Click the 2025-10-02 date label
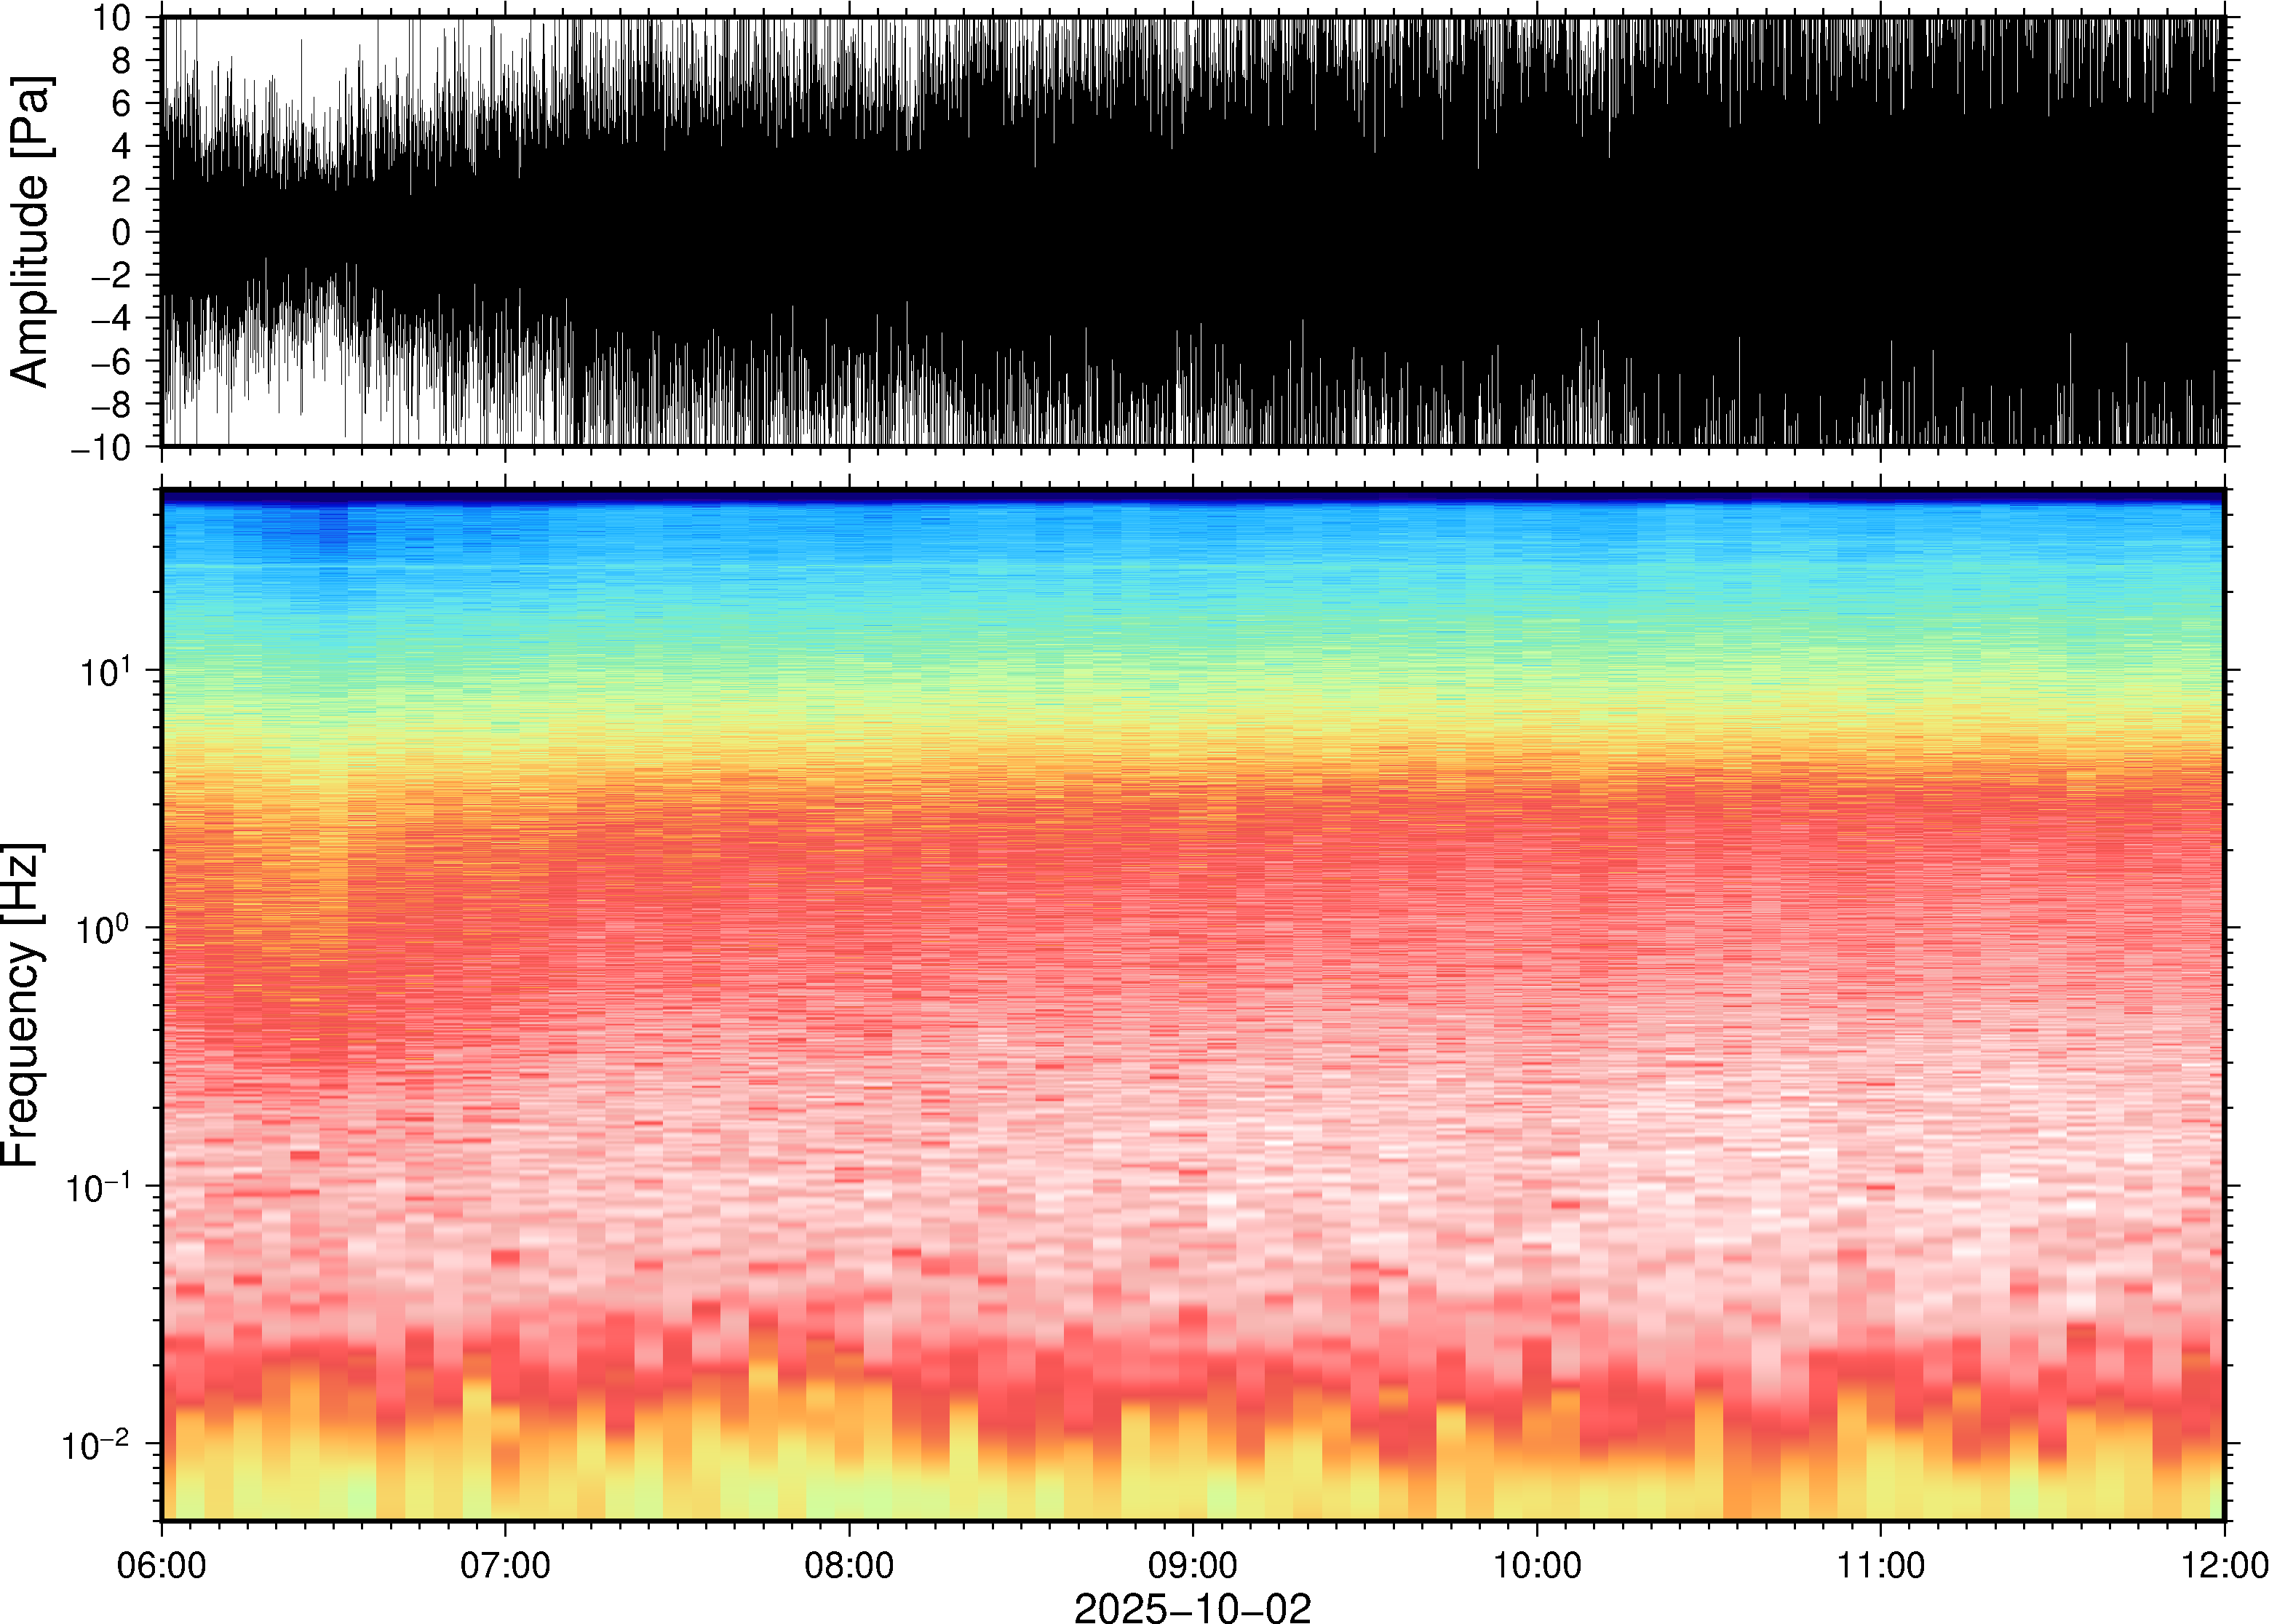2269x1624 pixels. [x=1192, y=1608]
